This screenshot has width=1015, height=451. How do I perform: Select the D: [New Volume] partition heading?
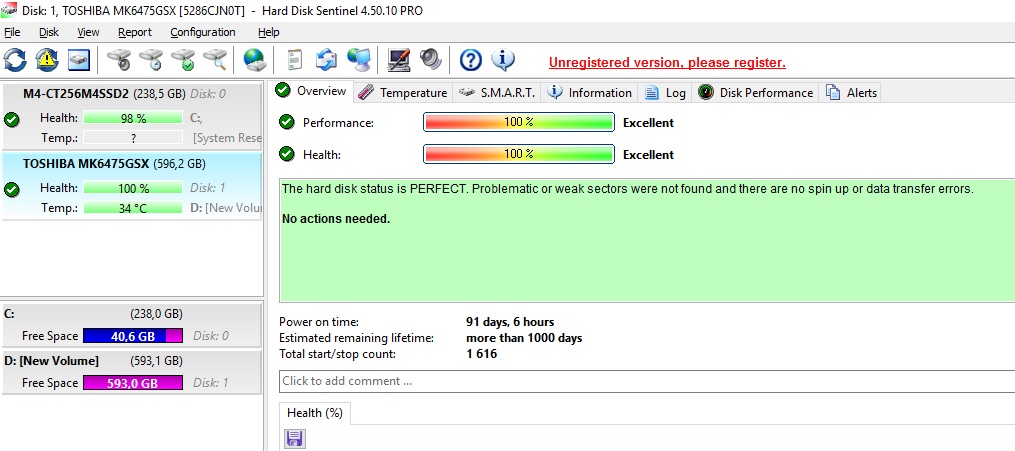52,360
